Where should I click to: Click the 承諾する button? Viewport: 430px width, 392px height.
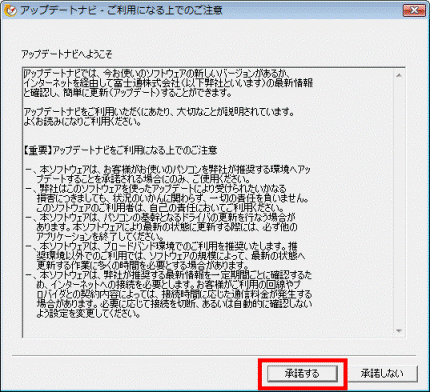pos(302,374)
